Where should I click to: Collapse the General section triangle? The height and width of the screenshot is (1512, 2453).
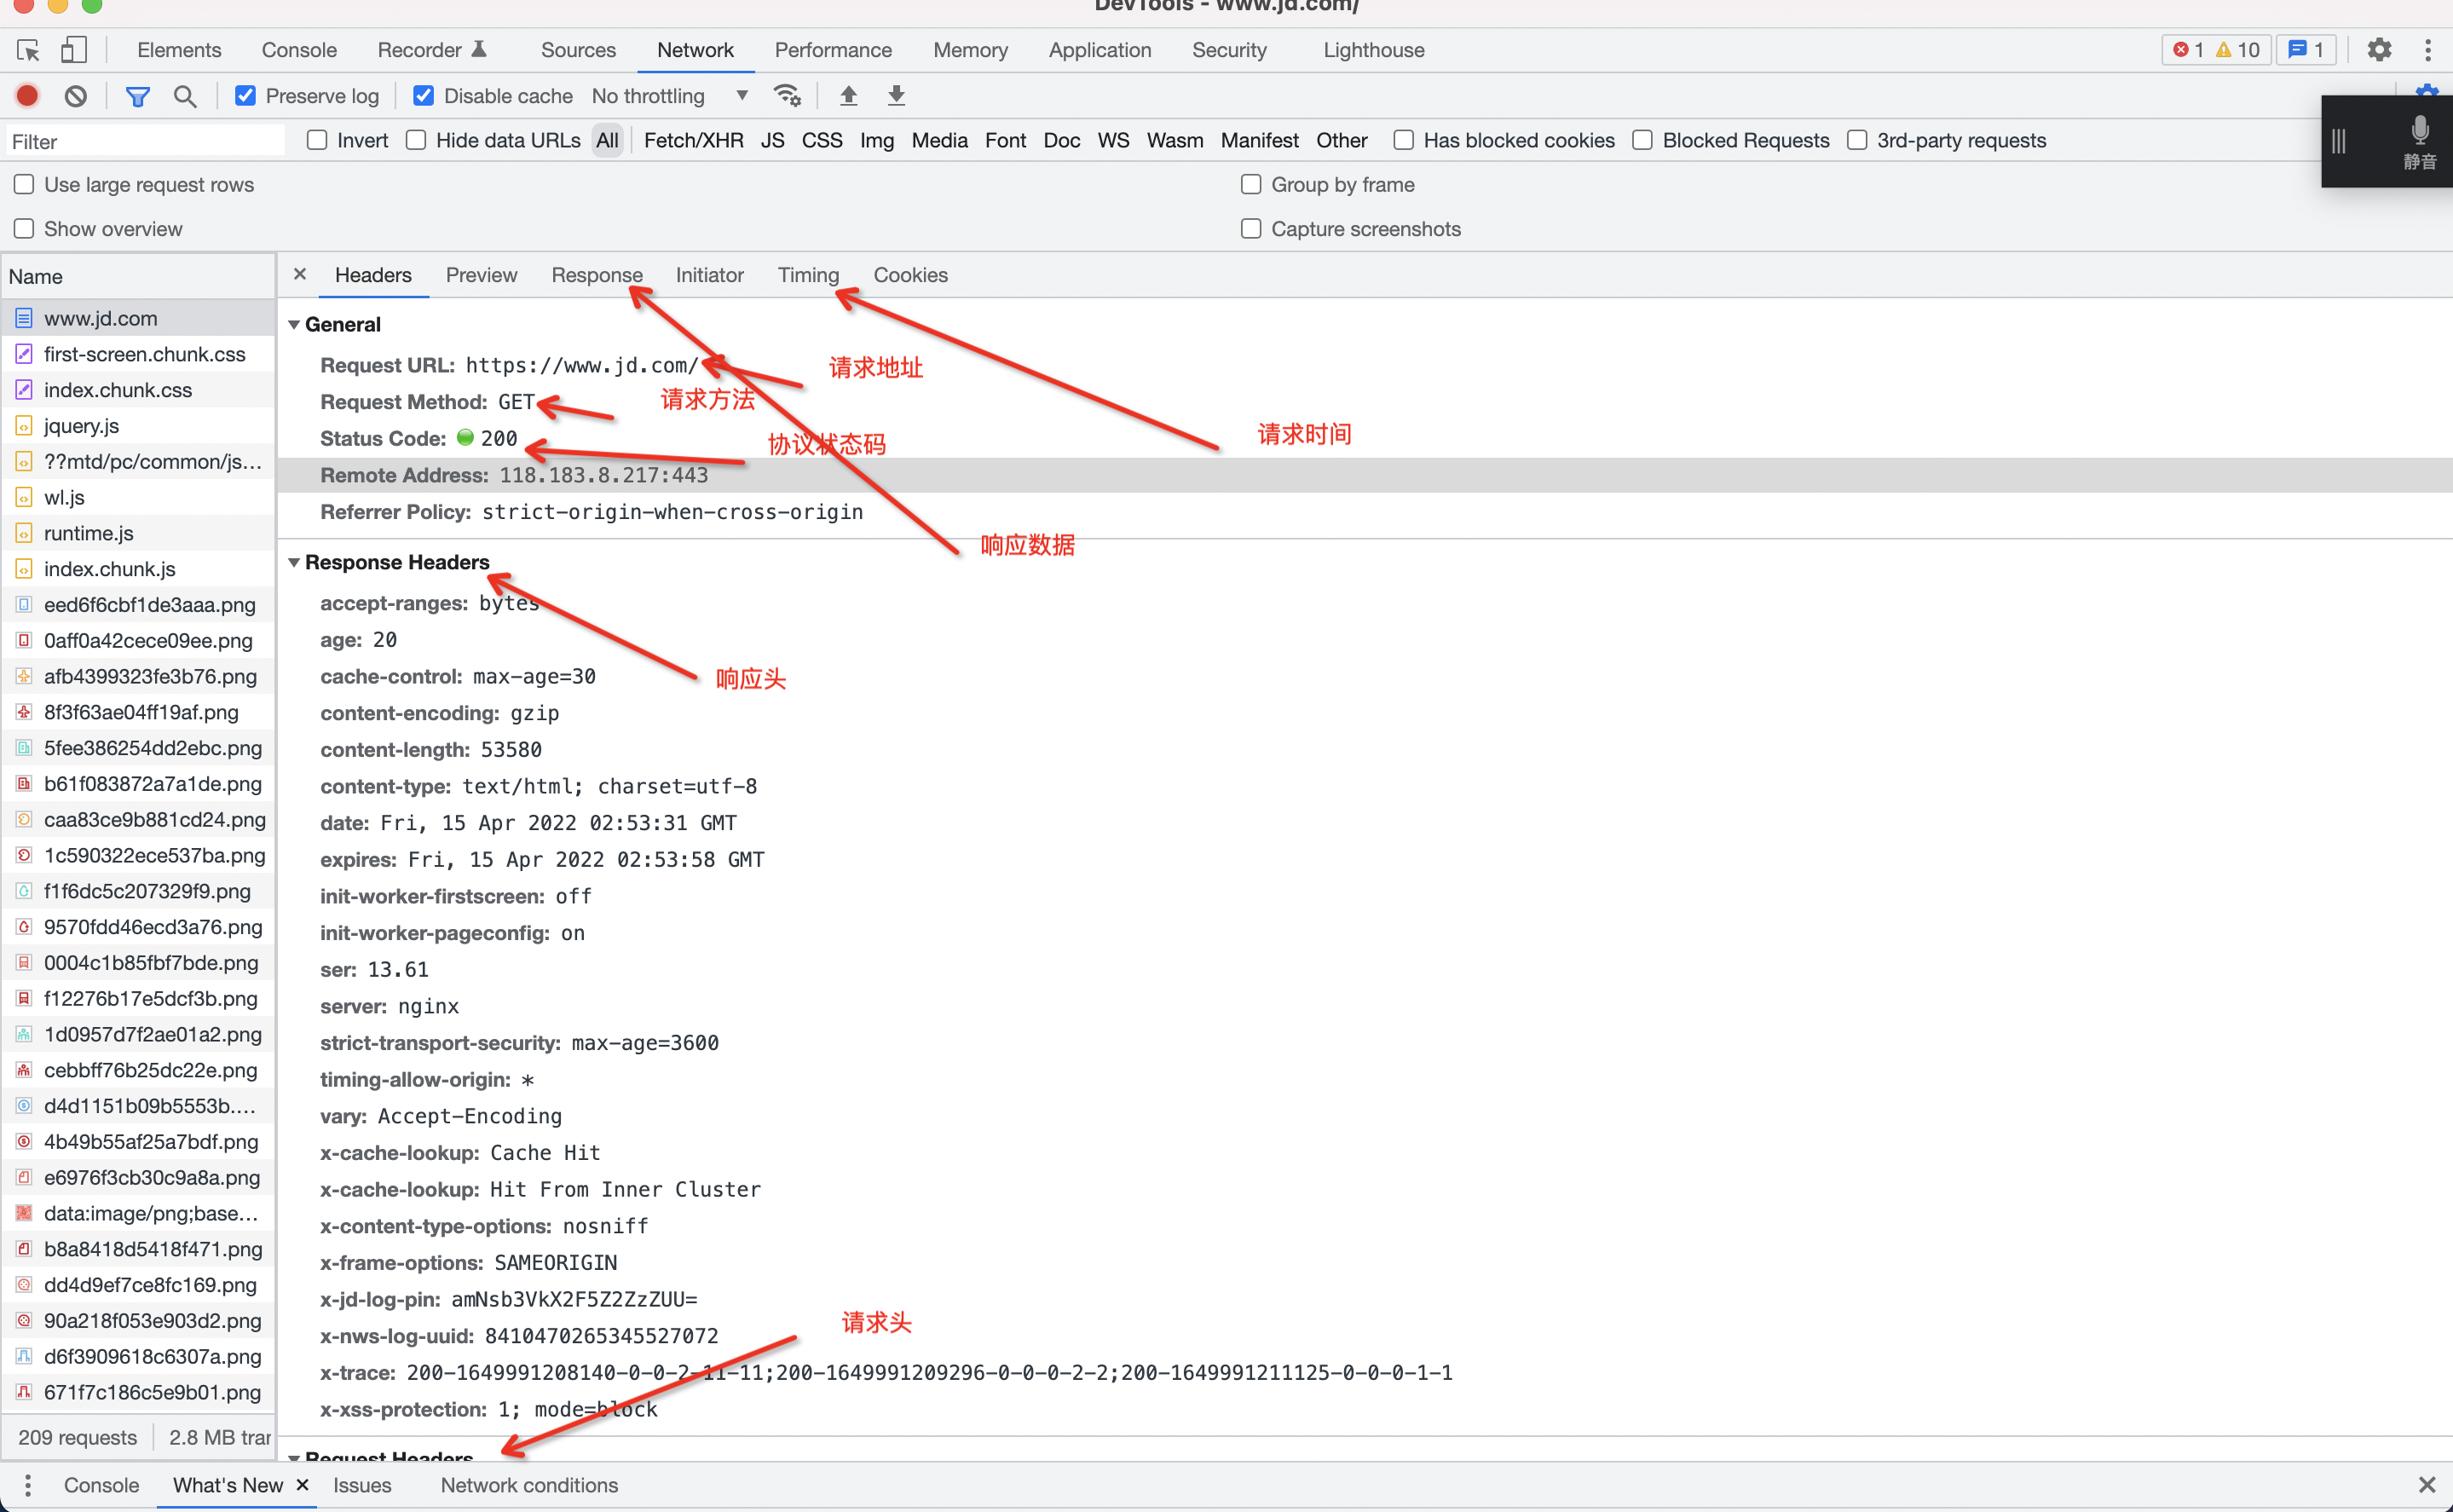294,325
